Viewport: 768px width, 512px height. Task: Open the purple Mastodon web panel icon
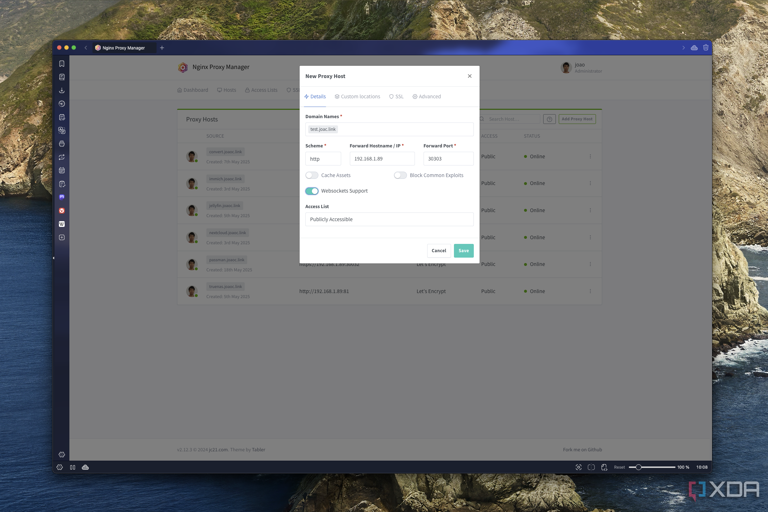62,197
